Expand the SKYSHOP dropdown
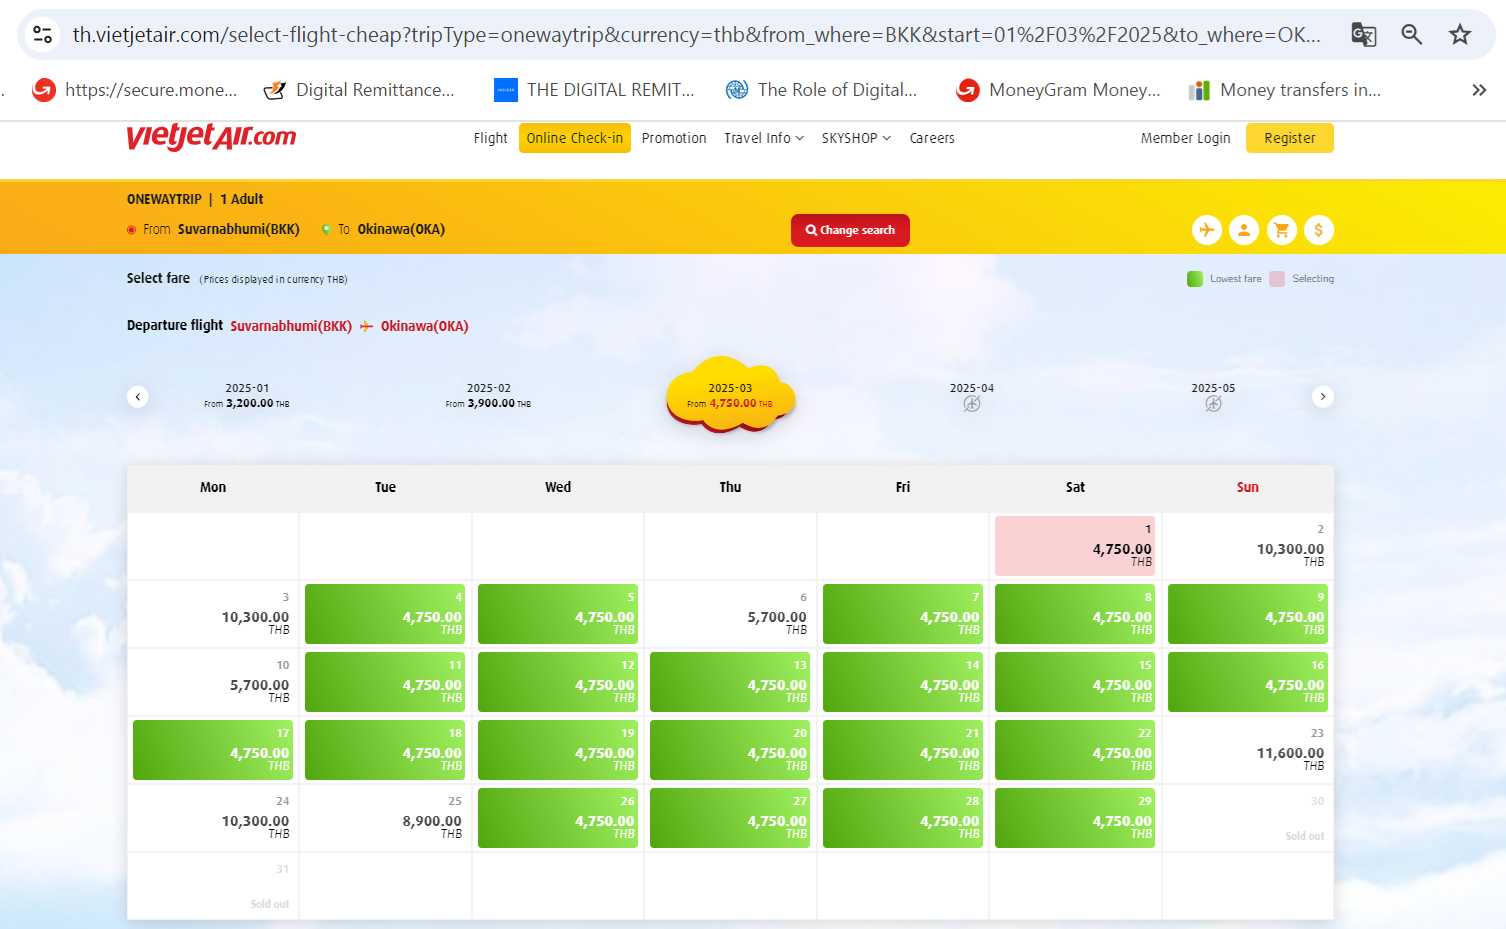This screenshot has height=929, width=1506. (x=856, y=138)
